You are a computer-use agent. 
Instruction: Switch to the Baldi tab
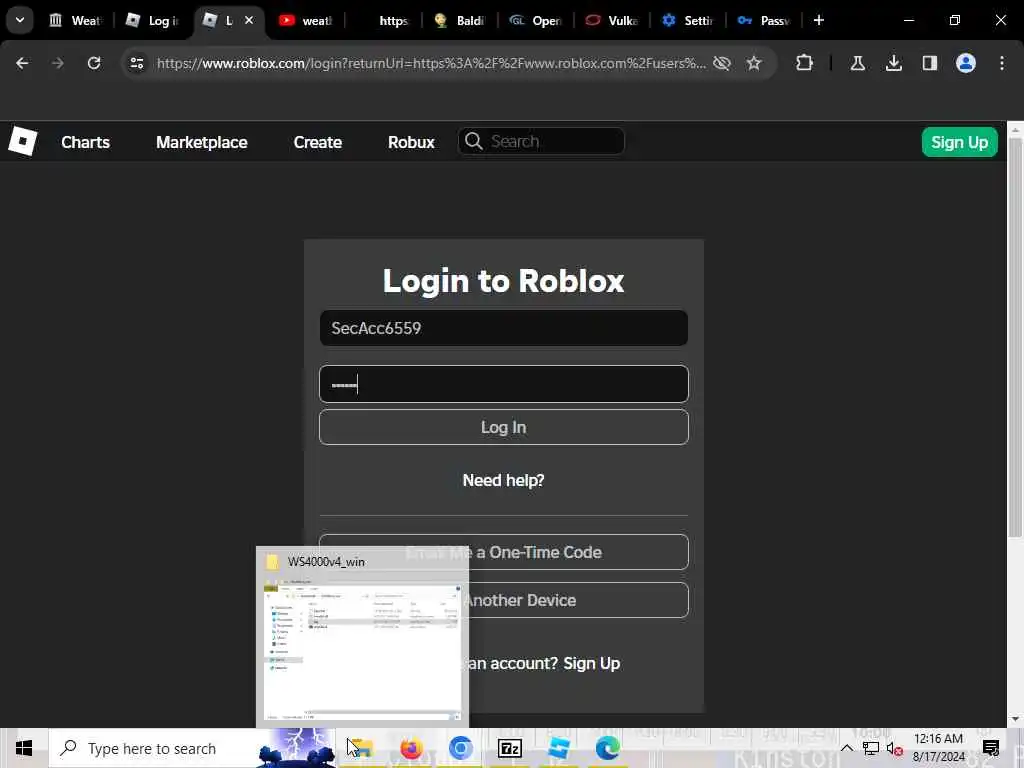click(x=460, y=21)
